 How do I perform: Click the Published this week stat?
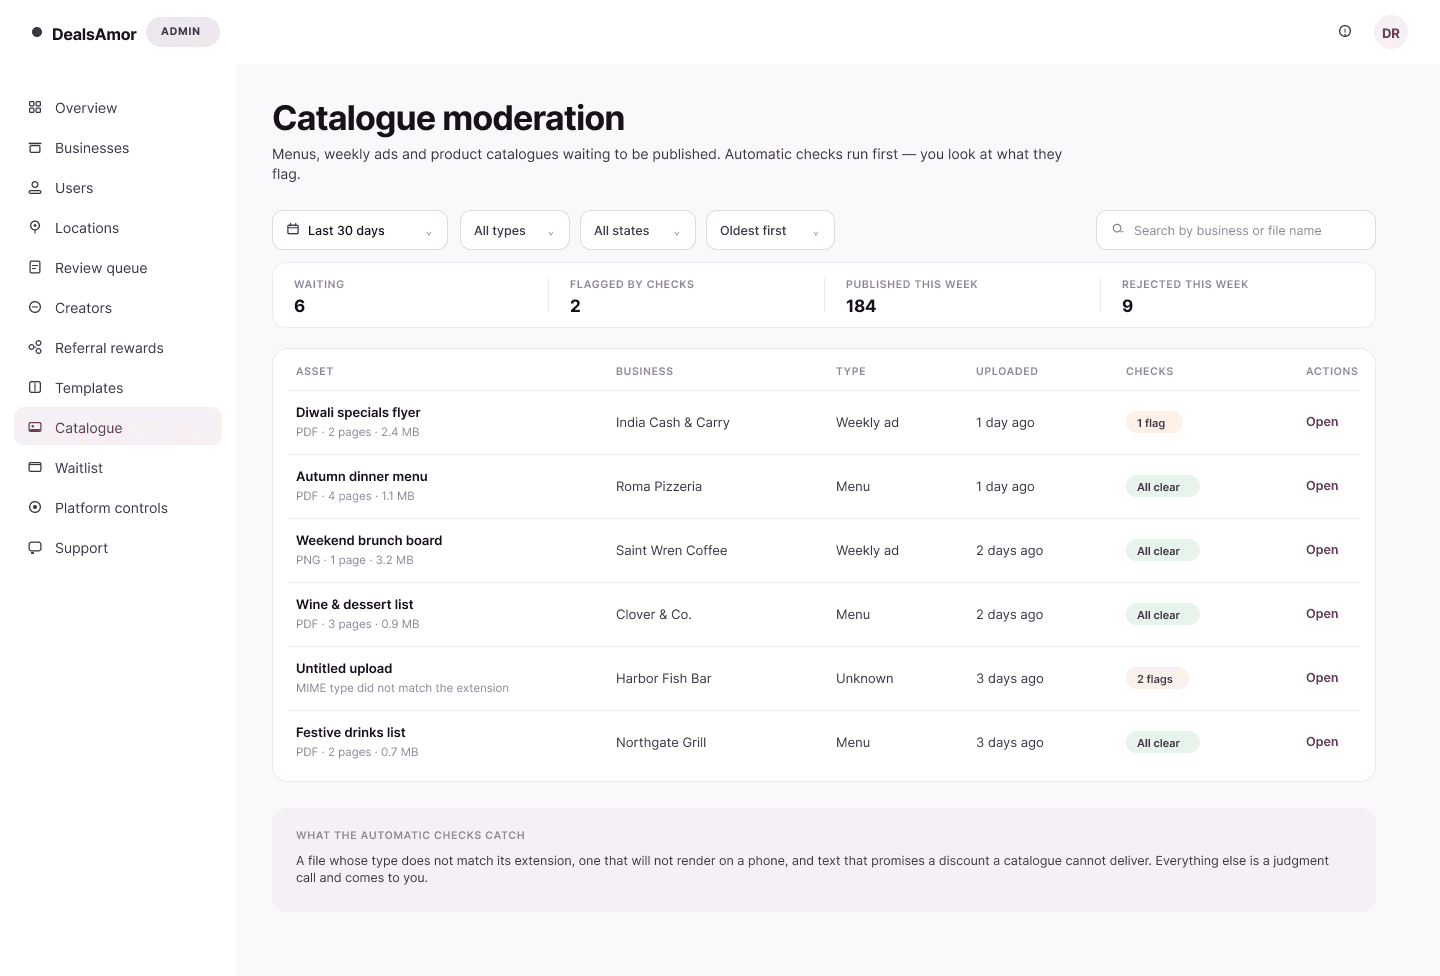(x=962, y=295)
